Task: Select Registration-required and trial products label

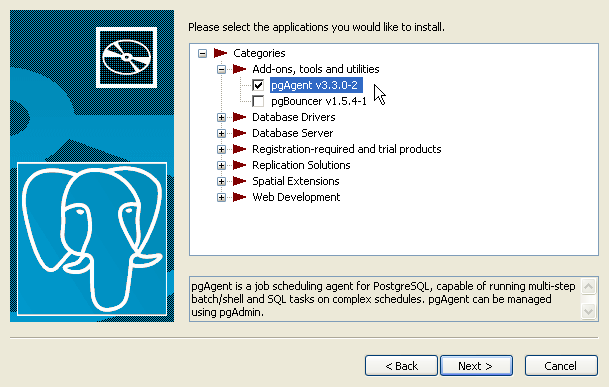Action: click(347, 149)
